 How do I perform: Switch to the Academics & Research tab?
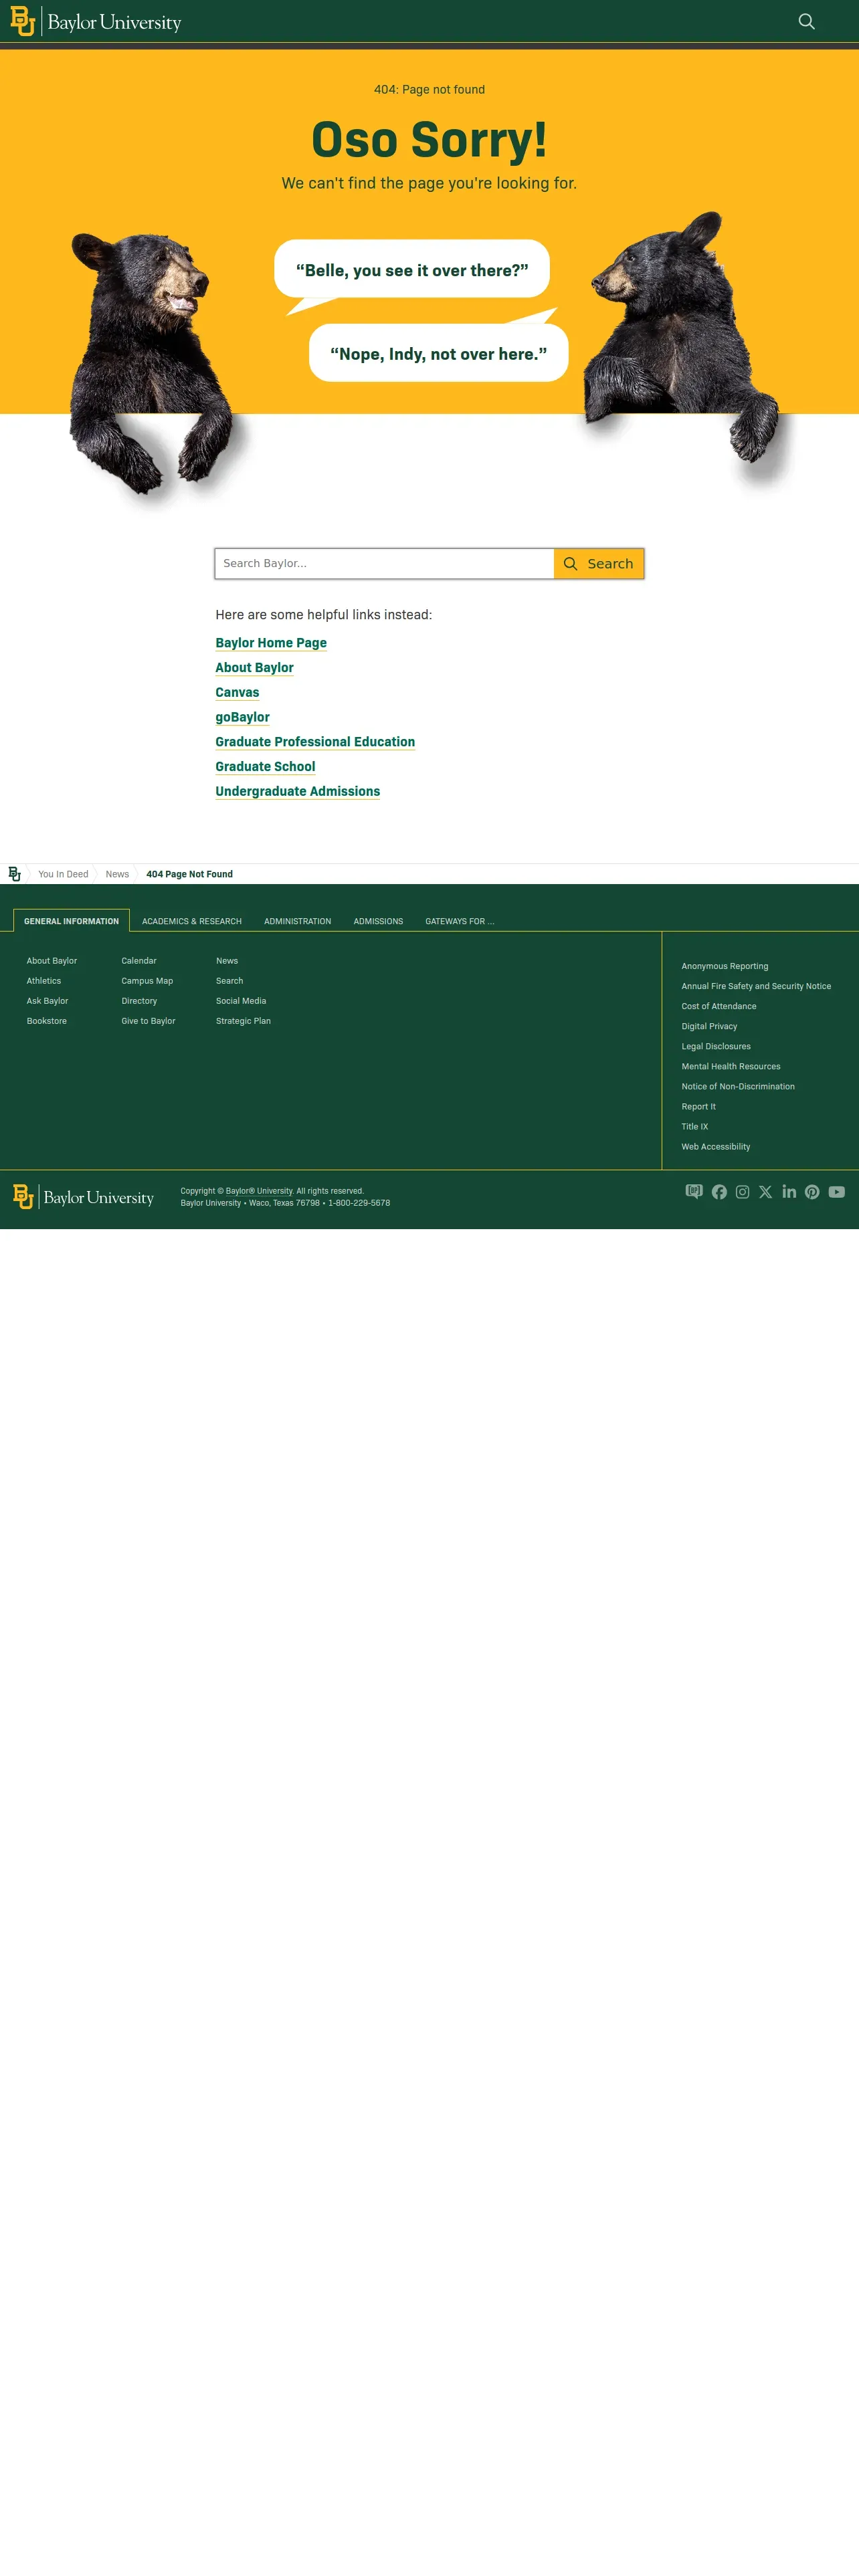[x=192, y=921]
